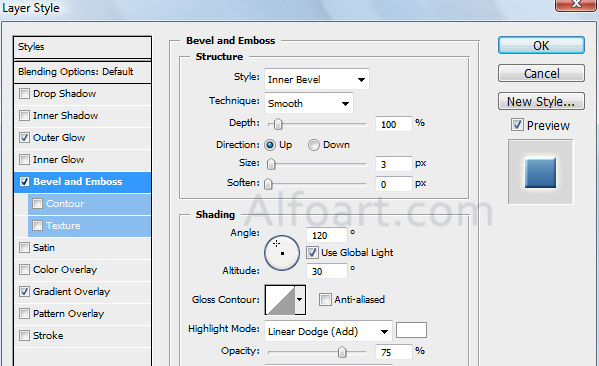Click the highlight Opacity slider handle
The width and height of the screenshot is (599, 366).
[x=342, y=352]
